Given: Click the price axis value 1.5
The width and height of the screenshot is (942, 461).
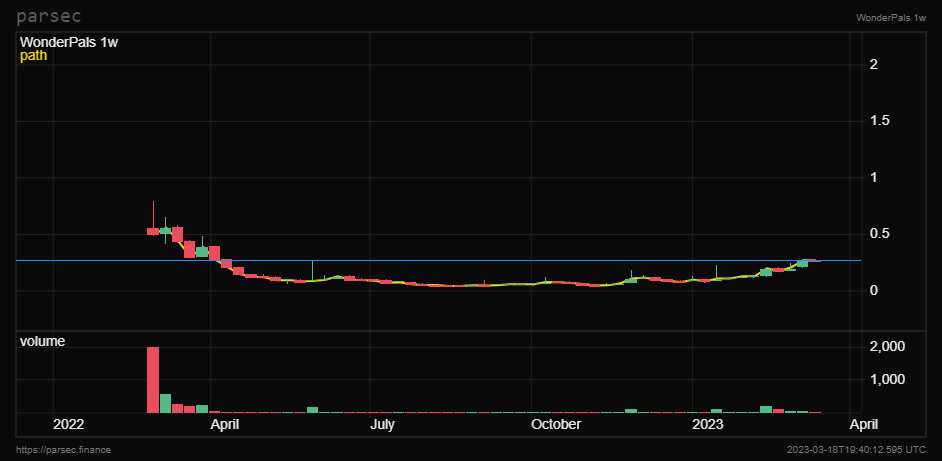Looking at the screenshot, I should tap(880, 121).
